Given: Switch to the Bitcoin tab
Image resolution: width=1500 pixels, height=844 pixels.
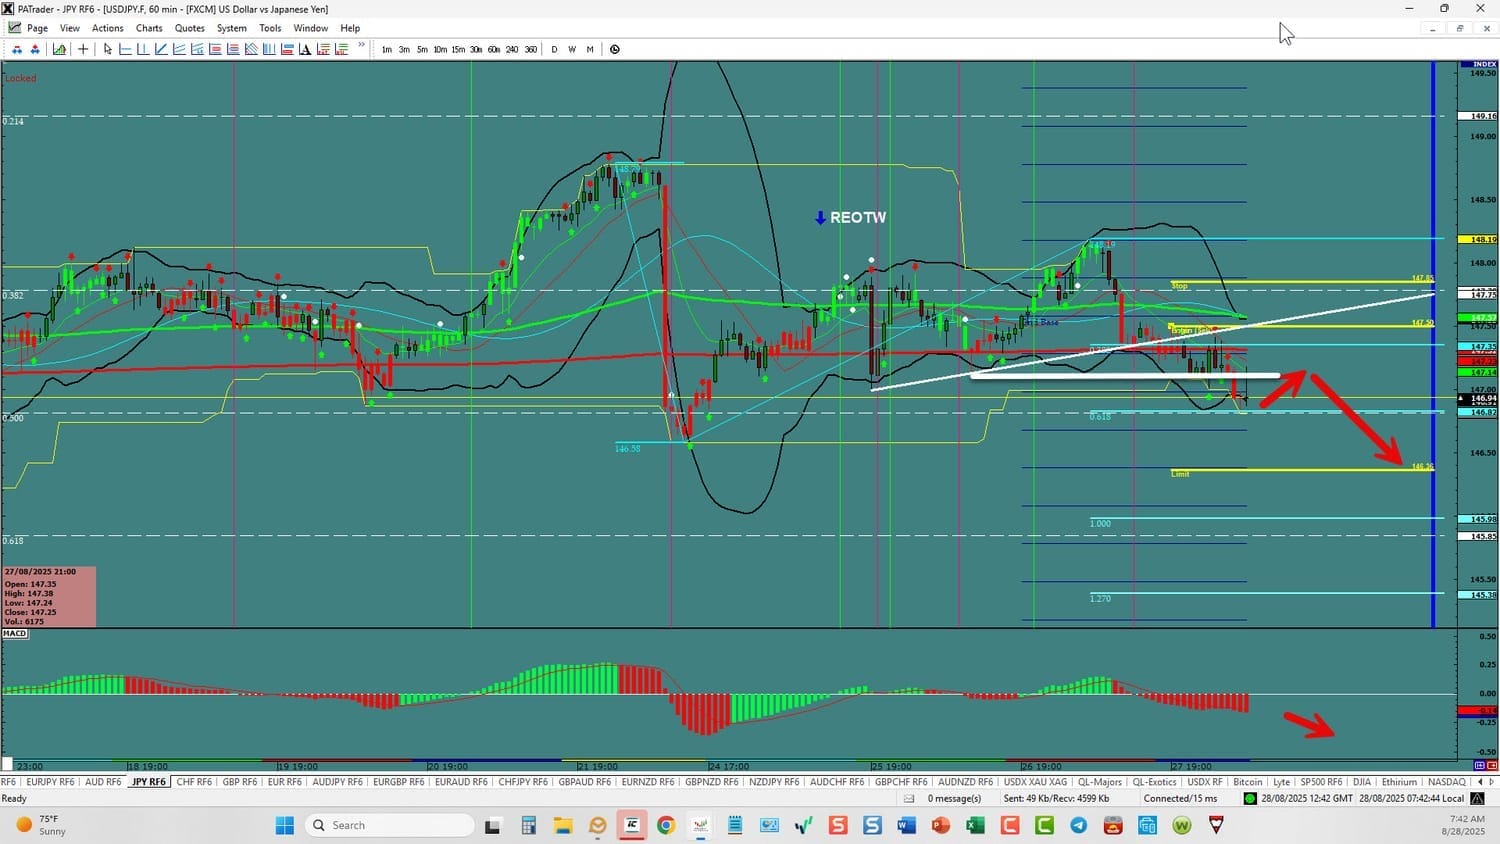Looking at the screenshot, I should (x=1248, y=782).
